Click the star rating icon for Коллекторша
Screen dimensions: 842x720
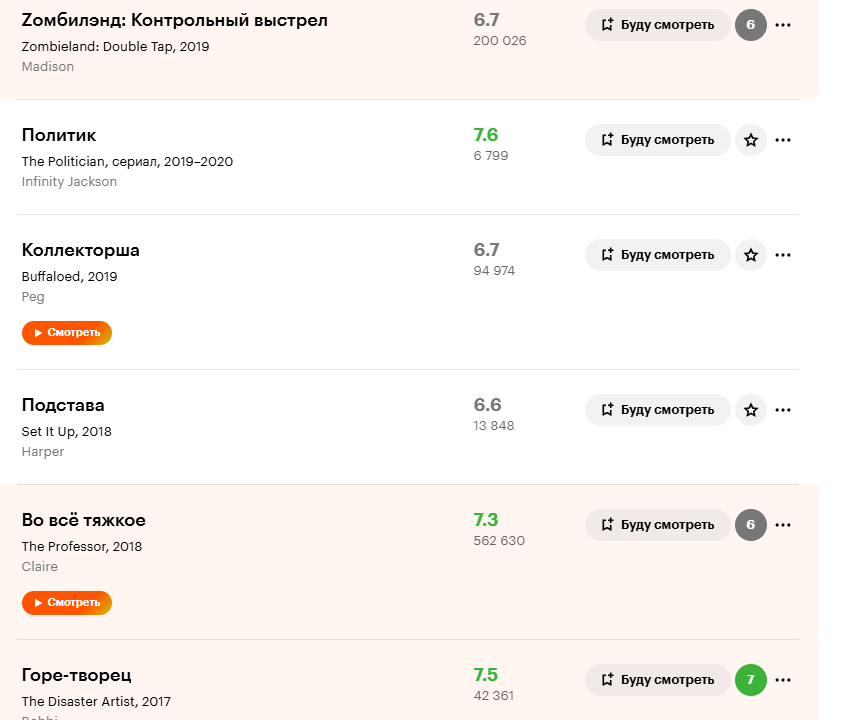click(751, 255)
